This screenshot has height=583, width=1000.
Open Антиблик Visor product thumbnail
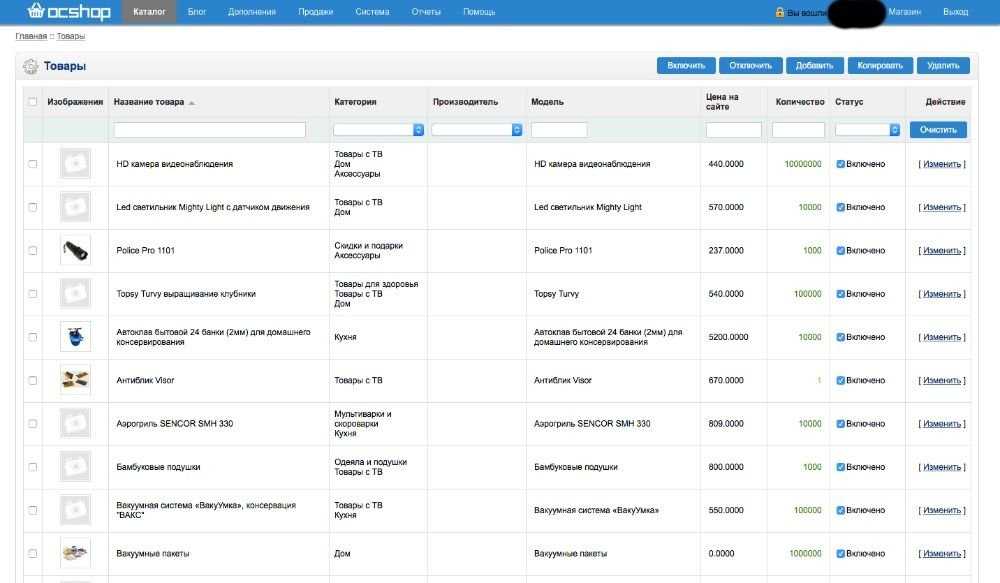point(75,380)
